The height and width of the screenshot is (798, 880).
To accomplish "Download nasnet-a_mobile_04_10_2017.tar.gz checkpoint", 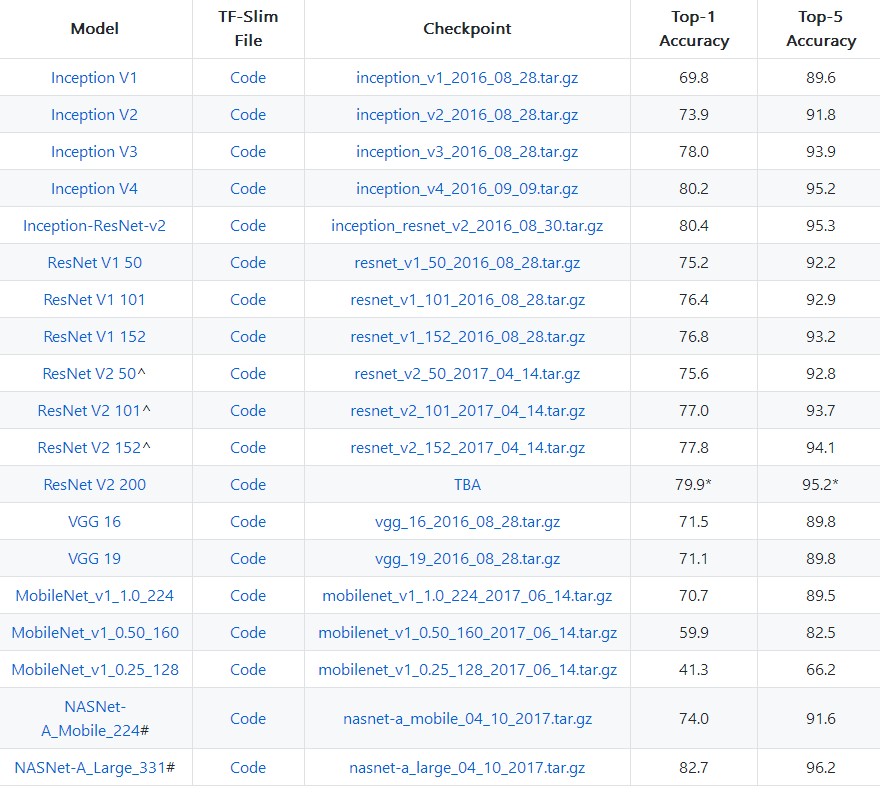I will tap(468, 719).
